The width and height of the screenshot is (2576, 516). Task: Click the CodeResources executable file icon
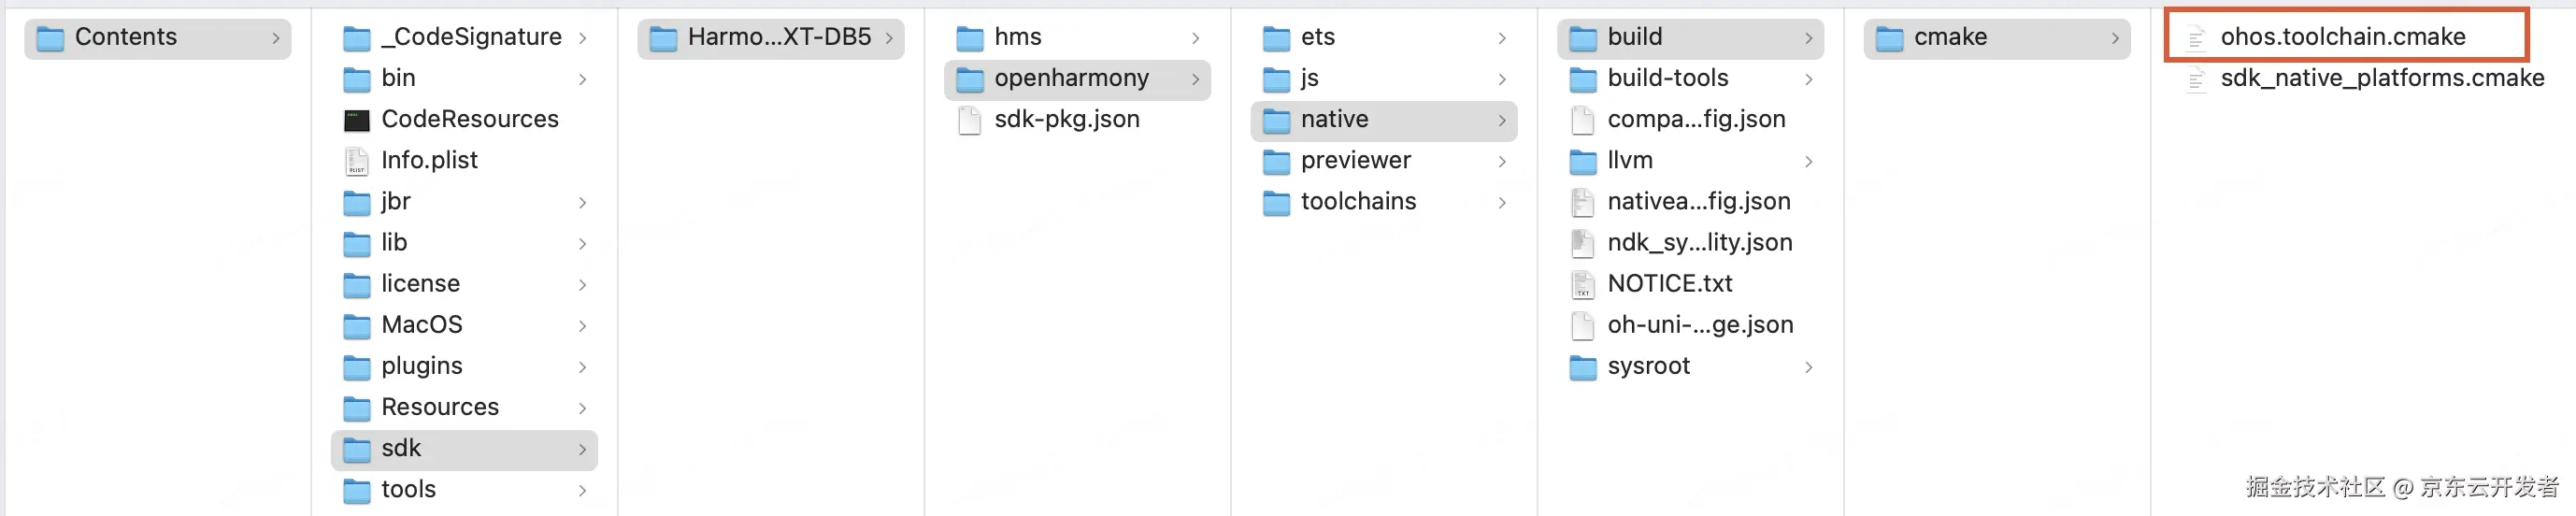coord(356,120)
